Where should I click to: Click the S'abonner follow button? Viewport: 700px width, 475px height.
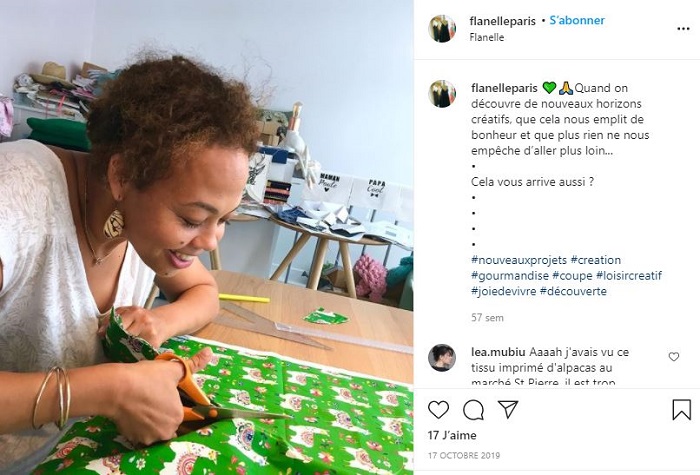coord(577,20)
